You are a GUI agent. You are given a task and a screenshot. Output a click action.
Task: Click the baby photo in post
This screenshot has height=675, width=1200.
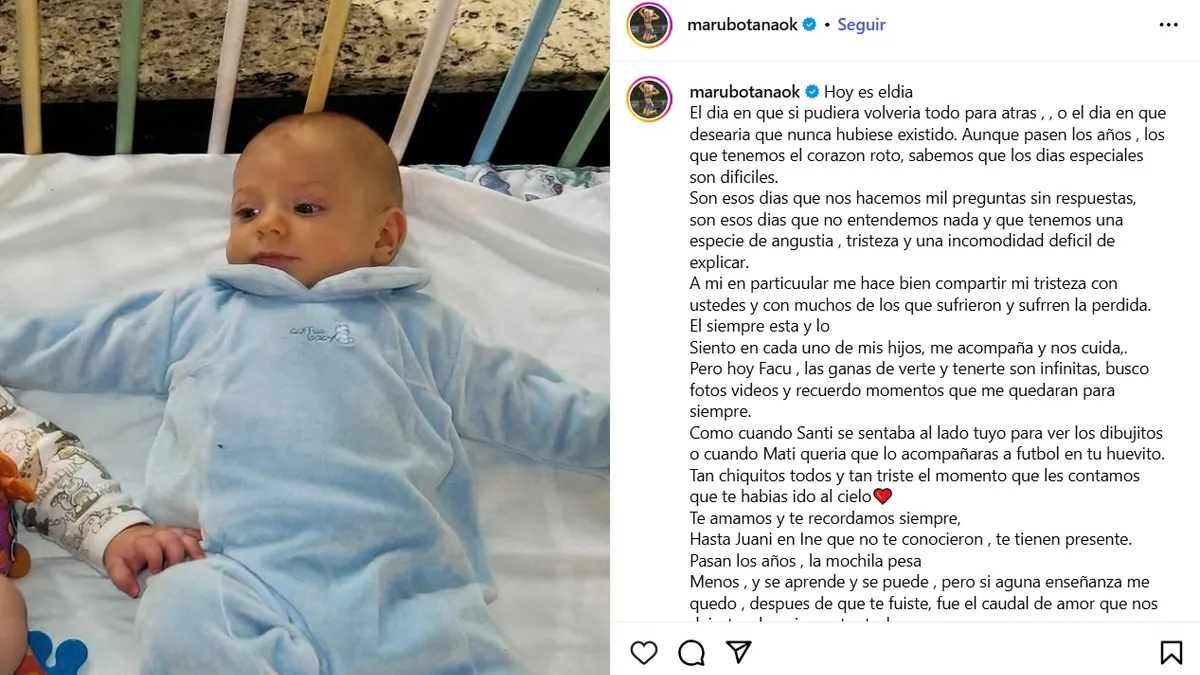coord(304,337)
